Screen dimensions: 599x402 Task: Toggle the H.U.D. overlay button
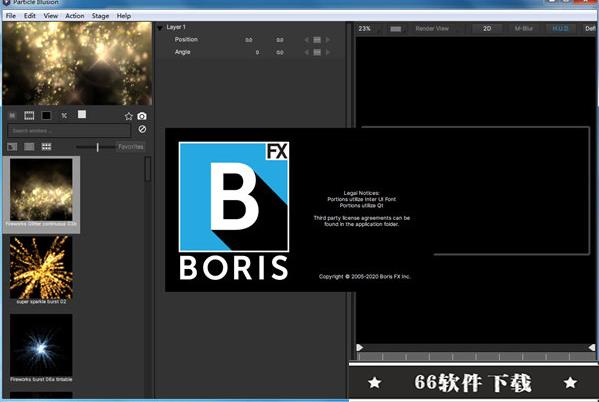(x=560, y=29)
